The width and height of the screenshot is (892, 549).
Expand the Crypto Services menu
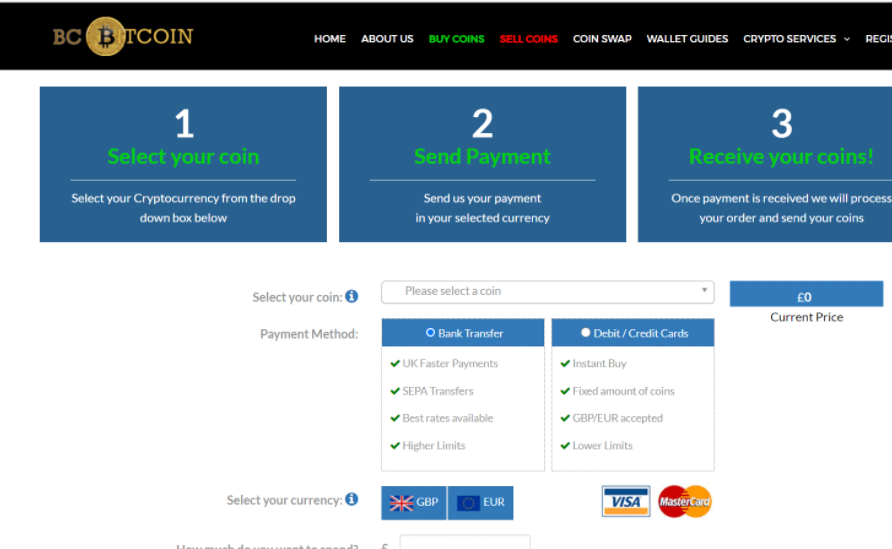[796, 39]
